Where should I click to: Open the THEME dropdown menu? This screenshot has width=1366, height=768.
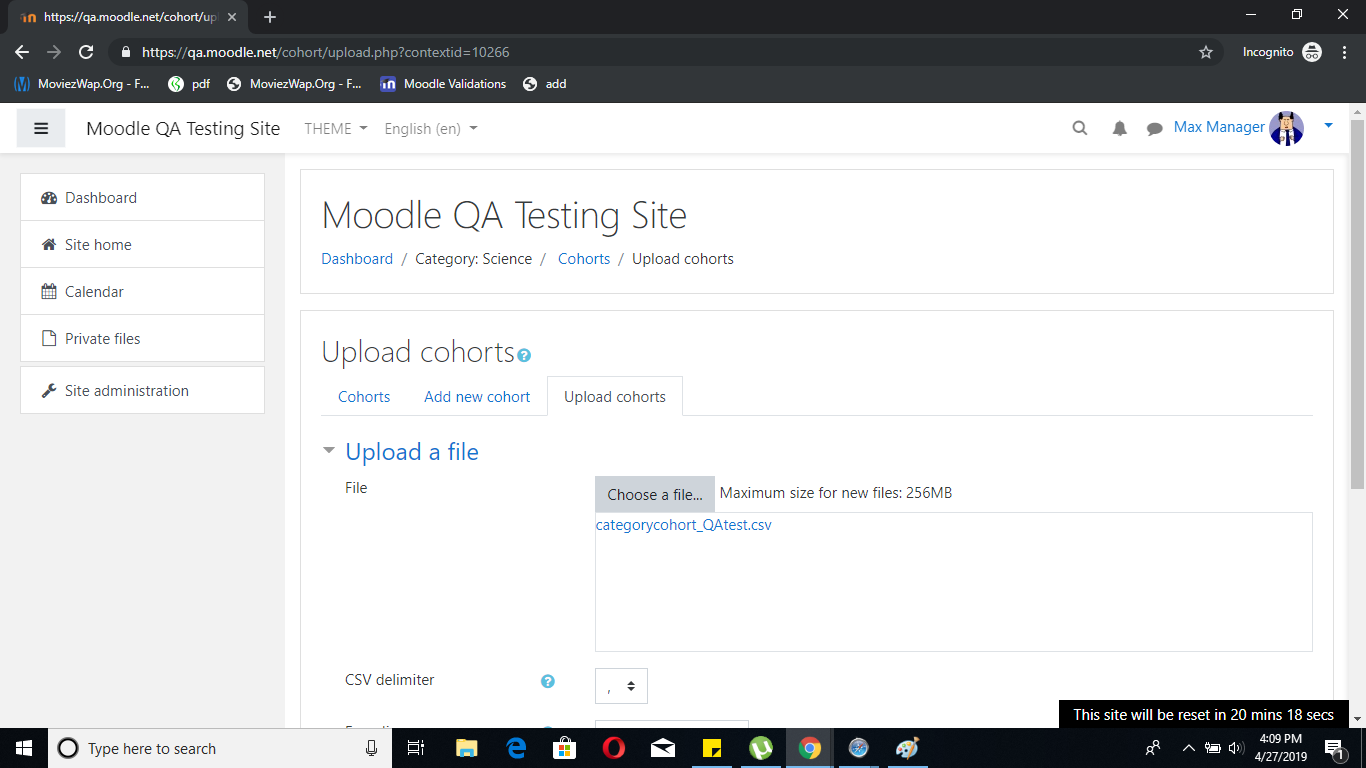tap(336, 128)
